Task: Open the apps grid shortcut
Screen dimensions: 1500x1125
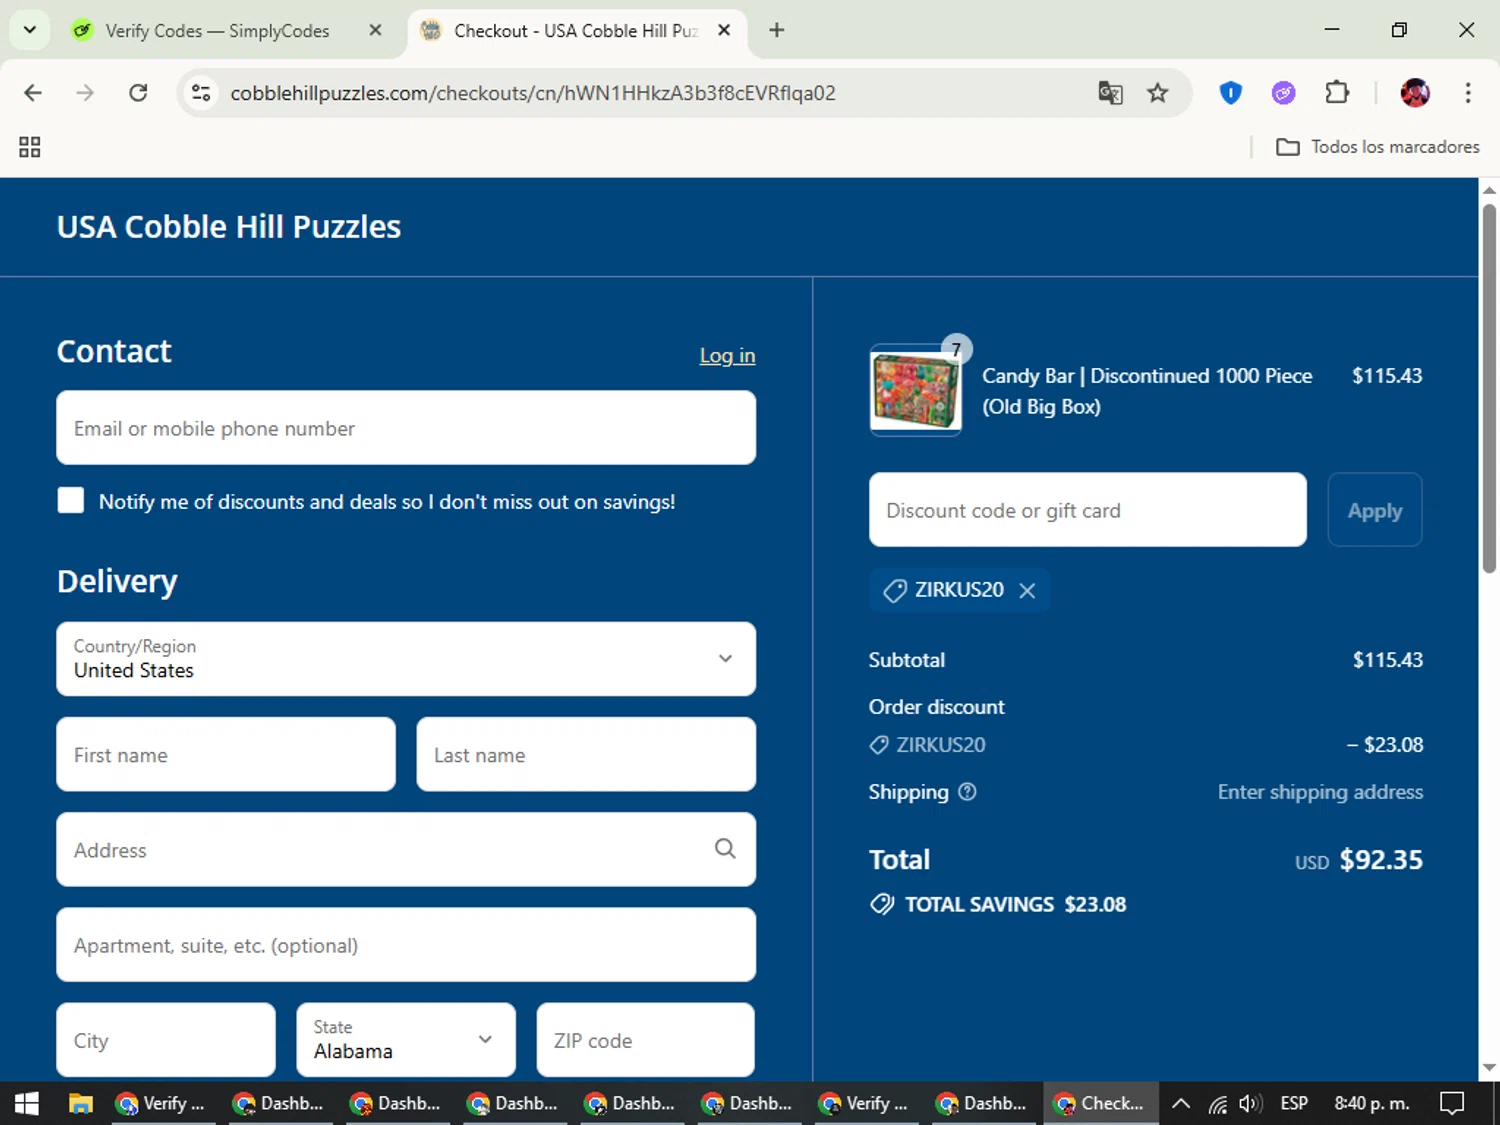Action: coord(30,147)
